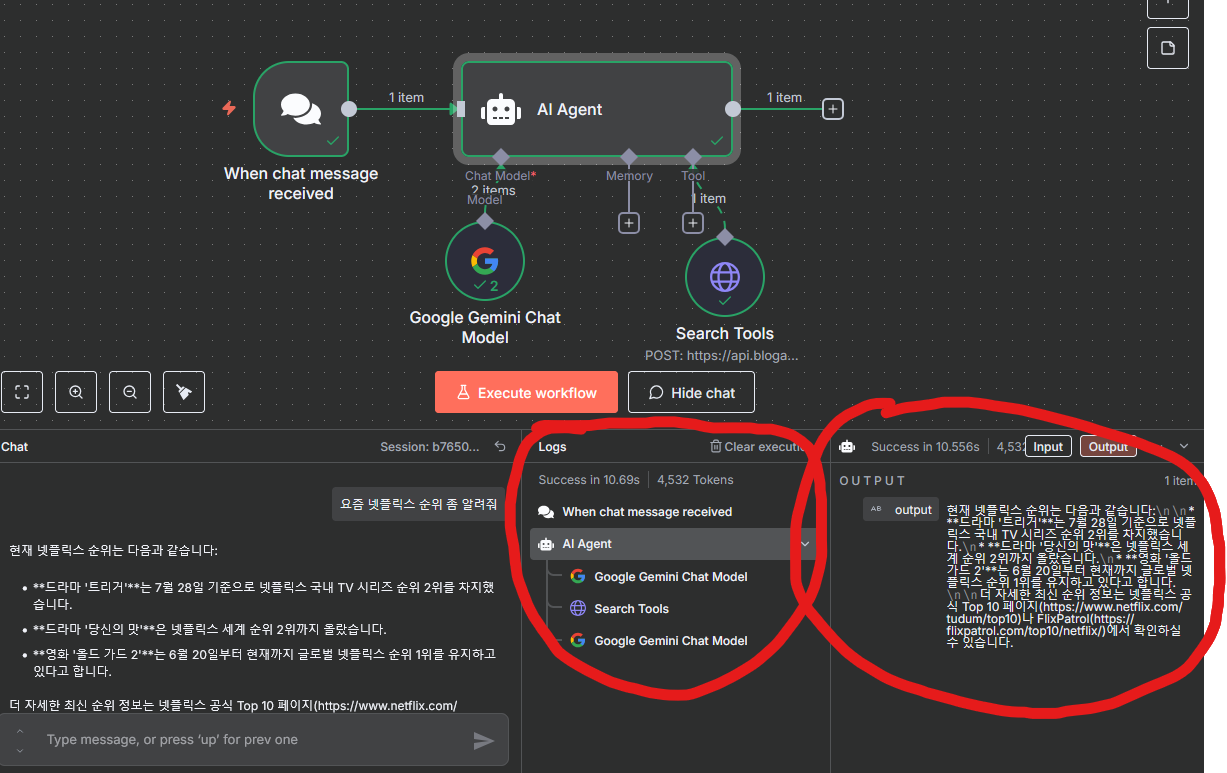Click the sent Korean chat message bubble

click(x=419, y=505)
